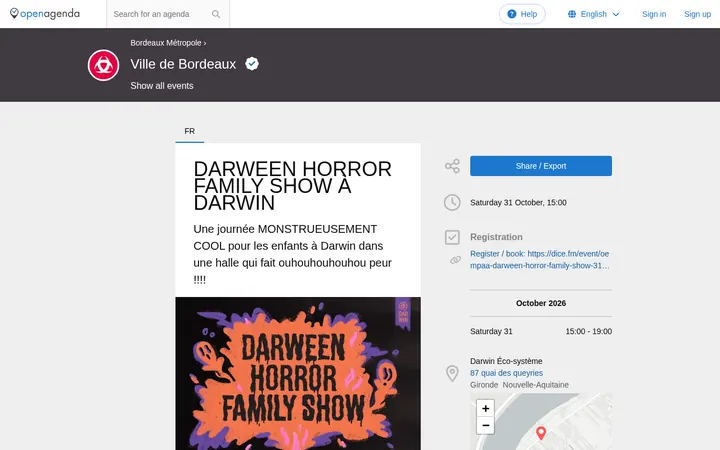Select 'Saturday 31 October, 15:00' text
Viewport: 720px width, 450px height.
pyautogui.click(x=518, y=202)
